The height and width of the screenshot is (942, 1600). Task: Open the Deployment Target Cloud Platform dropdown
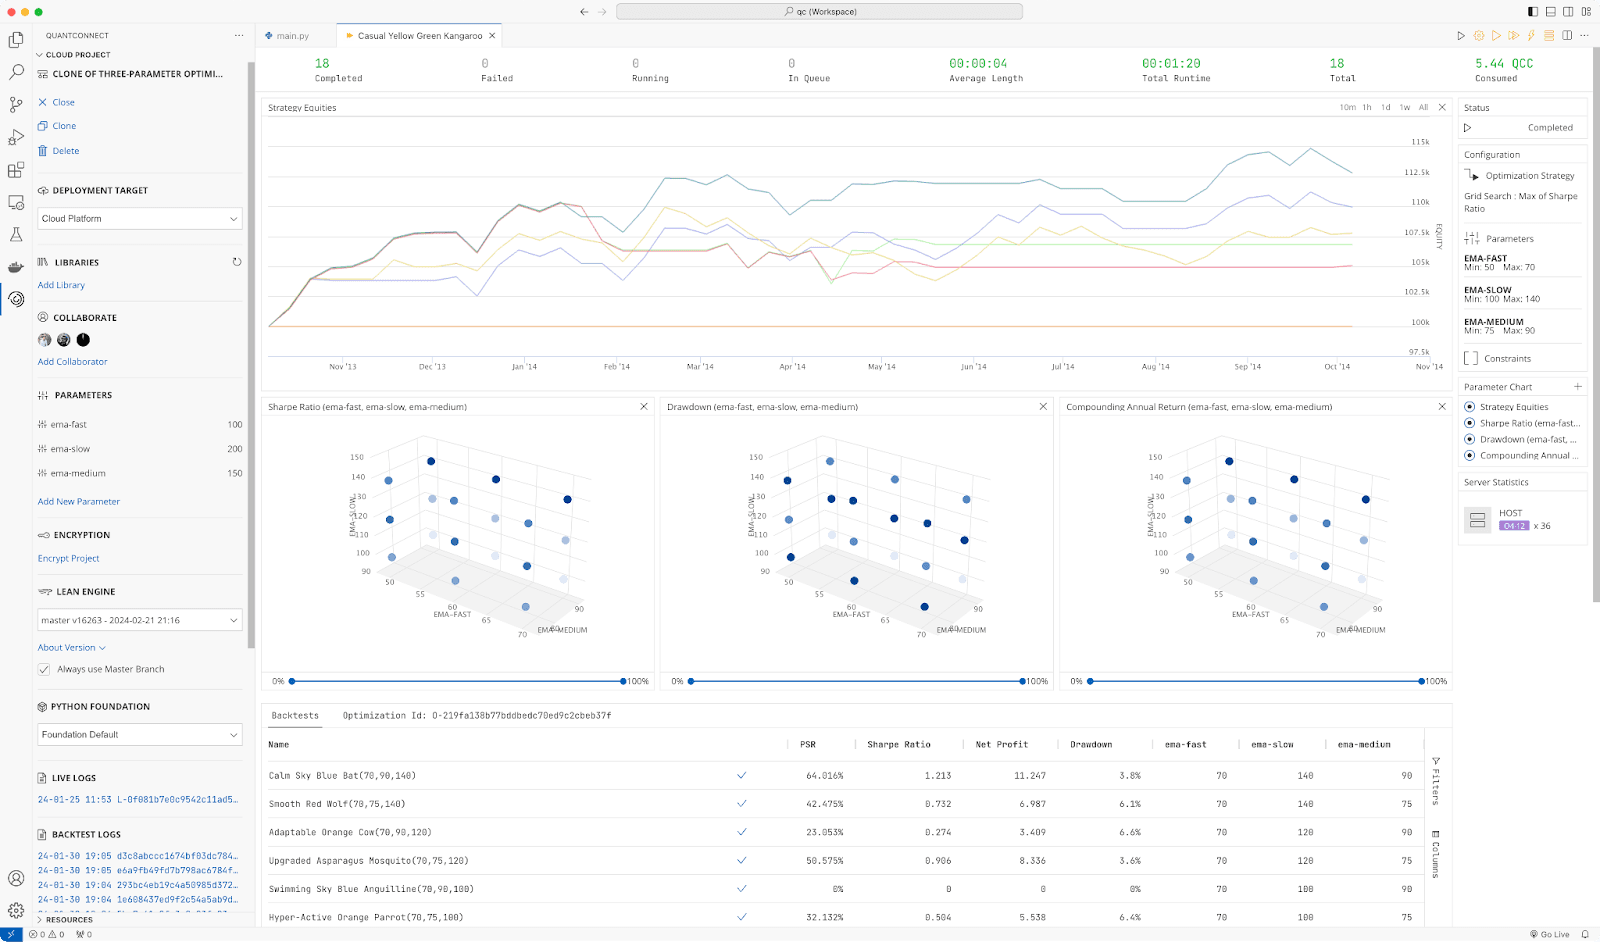click(140, 218)
